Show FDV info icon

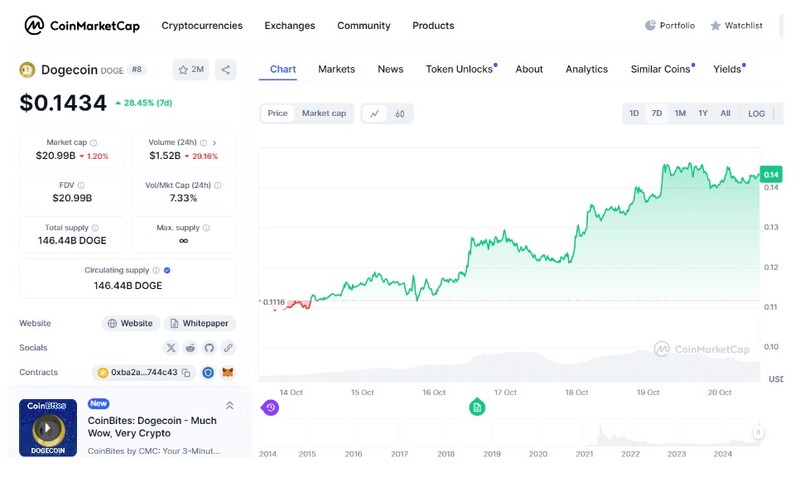[x=81, y=185]
